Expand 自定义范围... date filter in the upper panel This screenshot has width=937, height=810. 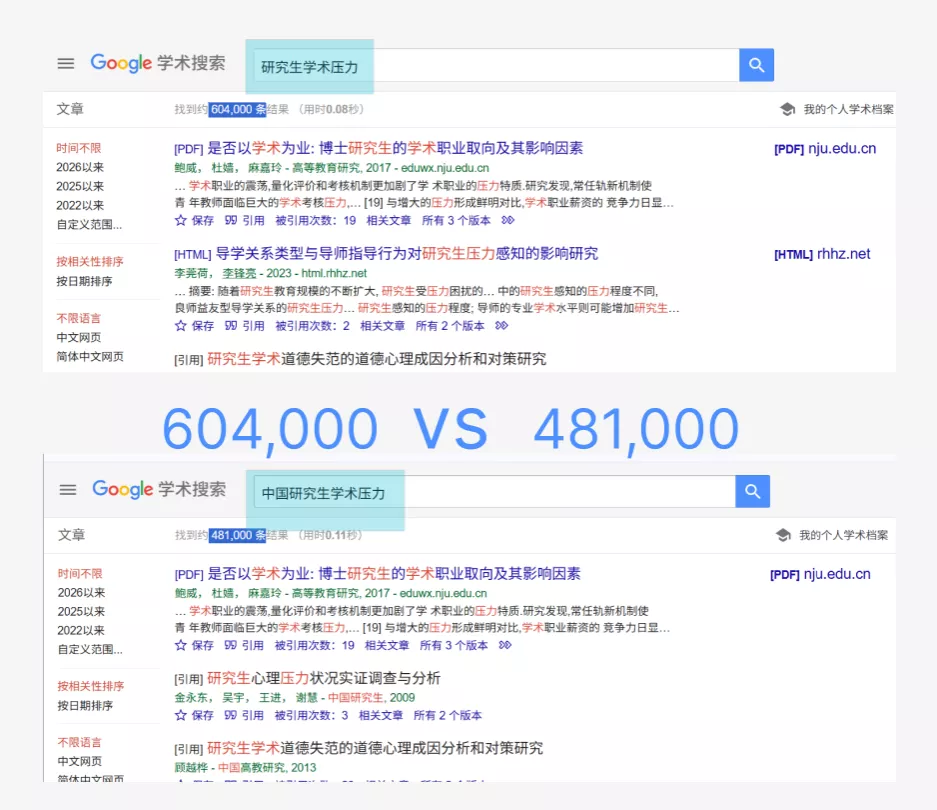[x=89, y=224]
